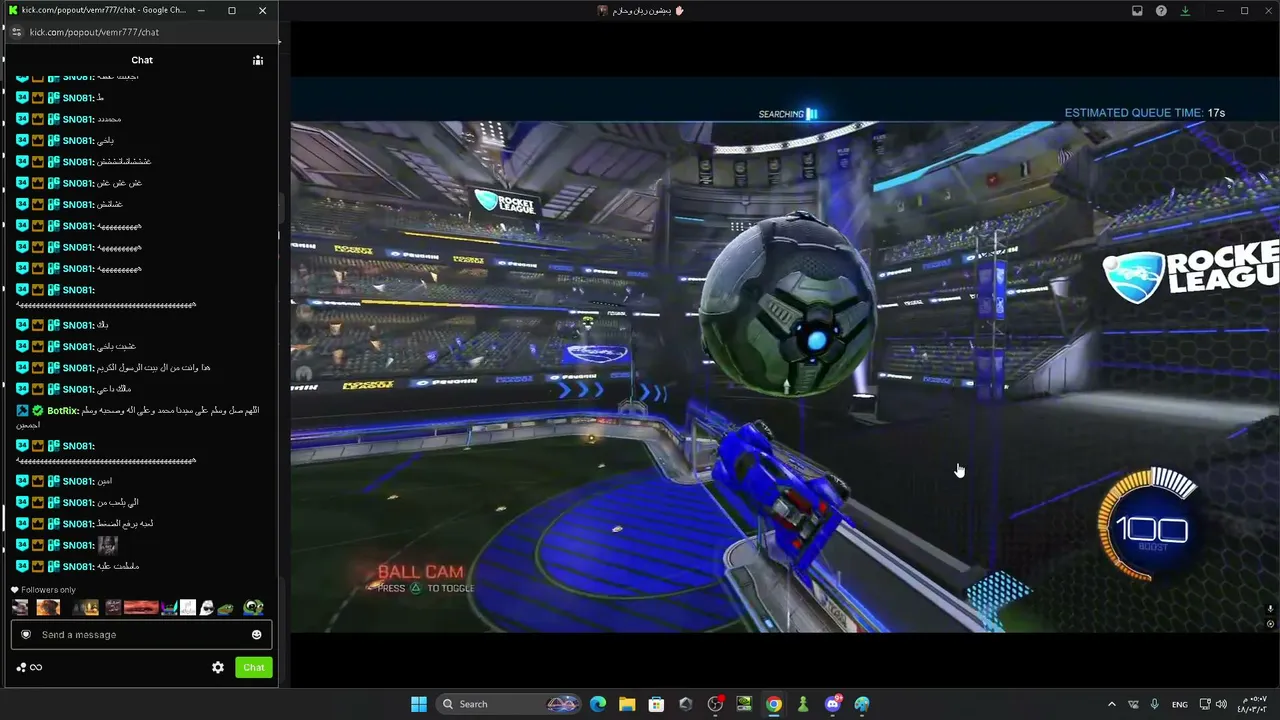Click the green download icon in title bar
Image resolution: width=1280 pixels, height=720 pixels.
(x=1185, y=11)
